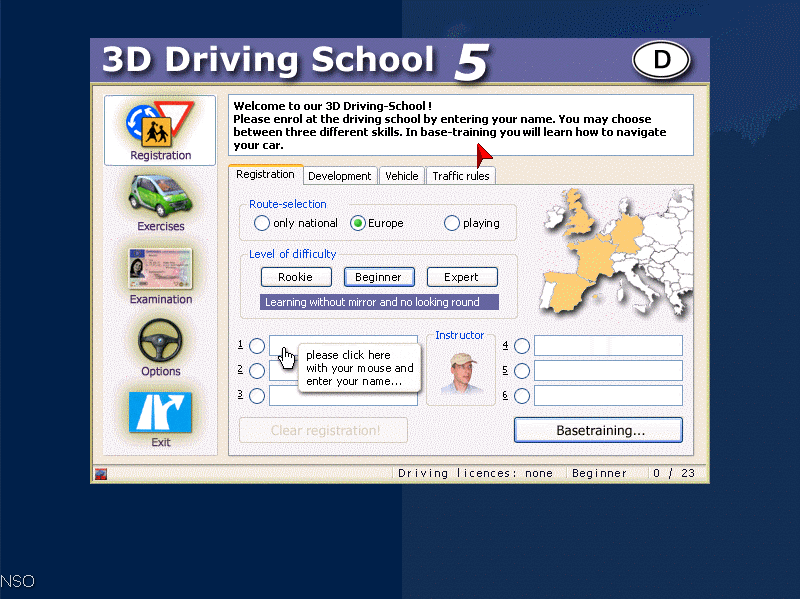Viewport: 800px width, 599px height.
Task: Switch to the Registration tab
Action: click(x=265, y=174)
